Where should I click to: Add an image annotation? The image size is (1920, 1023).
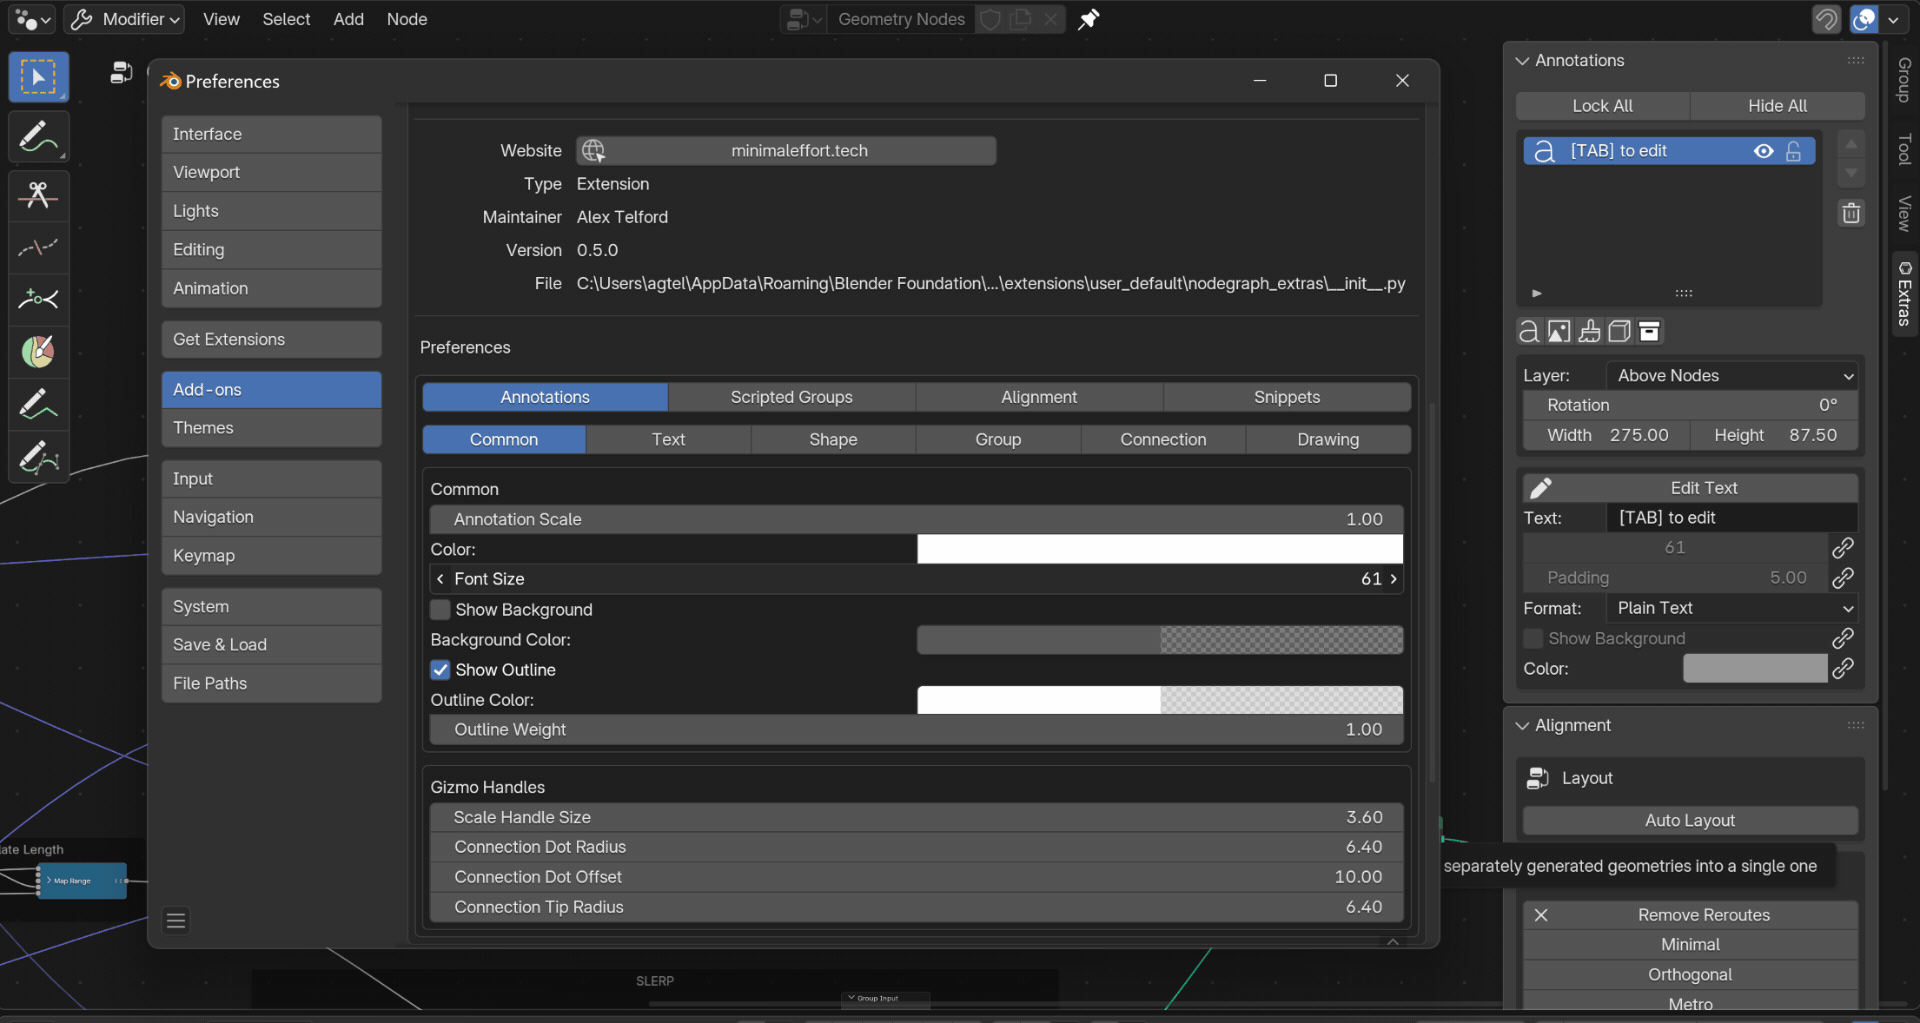pyautogui.click(x=1559, y=331)
